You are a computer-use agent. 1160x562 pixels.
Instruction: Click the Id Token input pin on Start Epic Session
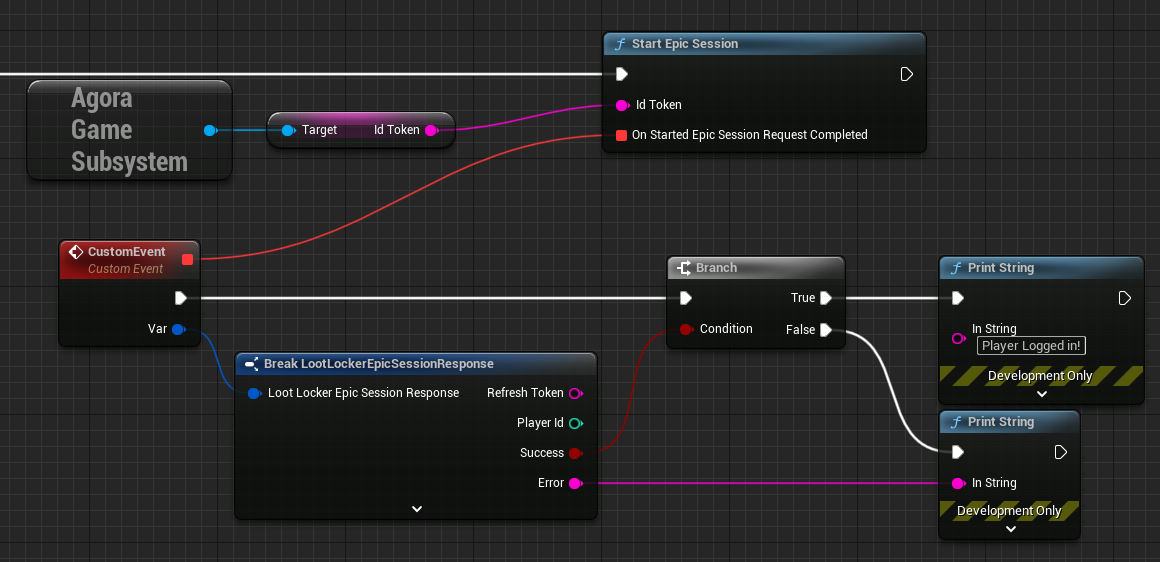[x=621, y=105]
